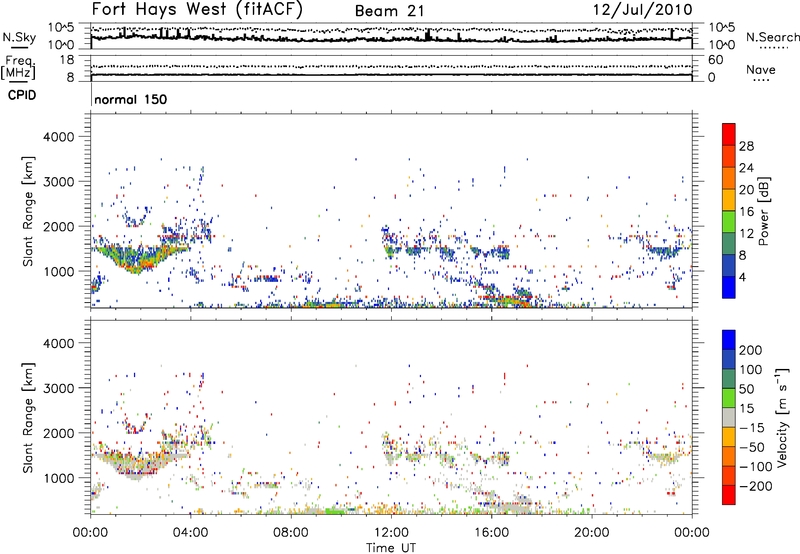Click the '12:00' time tick label
This screenshot has height=554, width=800.
point(391,533)
